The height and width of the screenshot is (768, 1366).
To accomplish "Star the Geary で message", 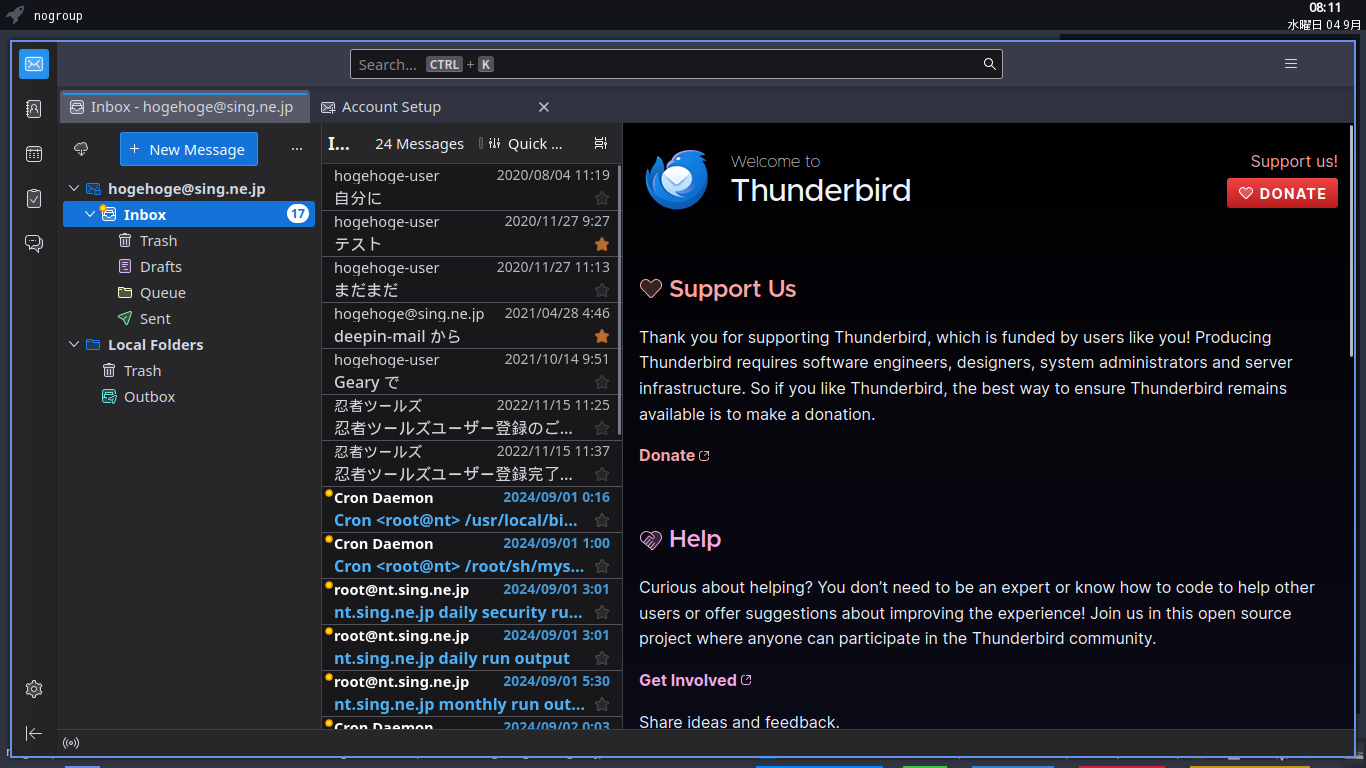I will point(602,382).
